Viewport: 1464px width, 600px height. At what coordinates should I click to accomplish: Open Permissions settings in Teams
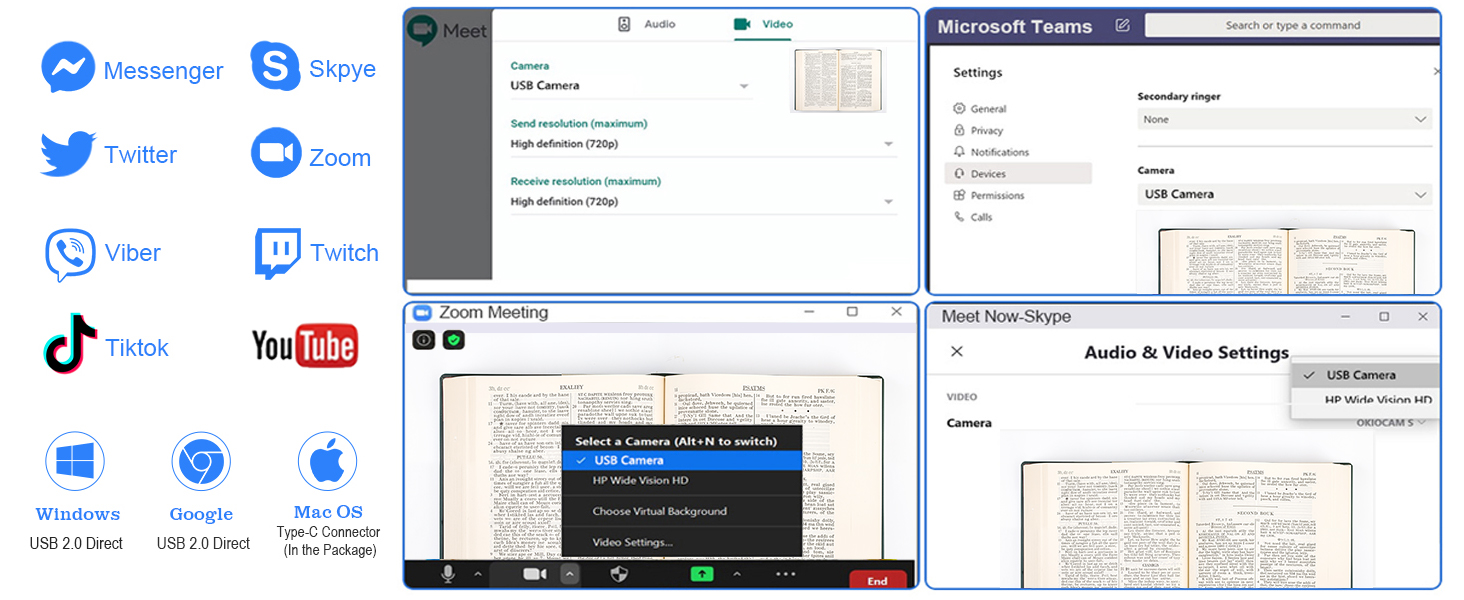989,196
